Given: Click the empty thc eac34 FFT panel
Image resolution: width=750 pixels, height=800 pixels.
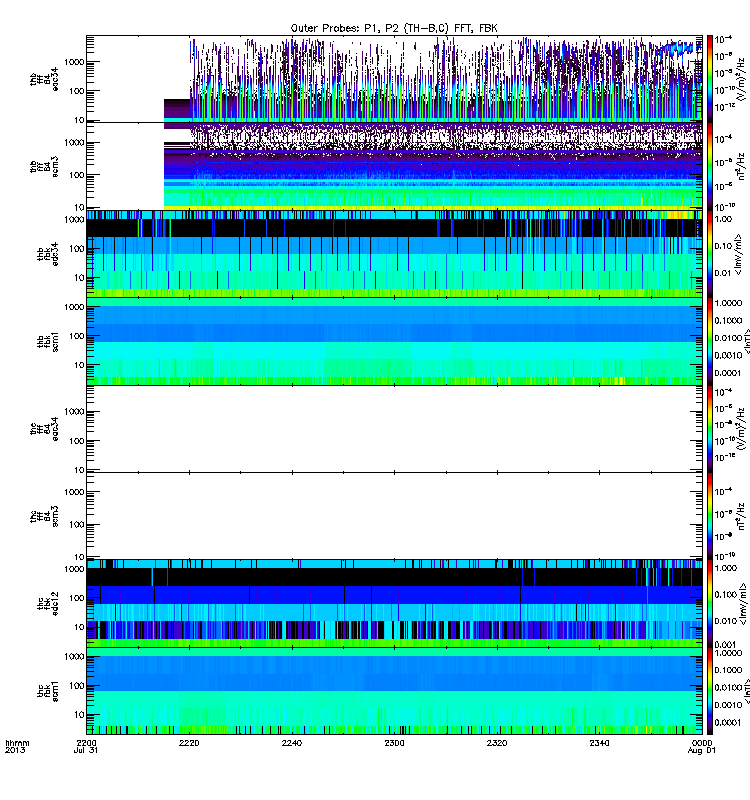Looking at the screenshot, I should click(394, 429).
